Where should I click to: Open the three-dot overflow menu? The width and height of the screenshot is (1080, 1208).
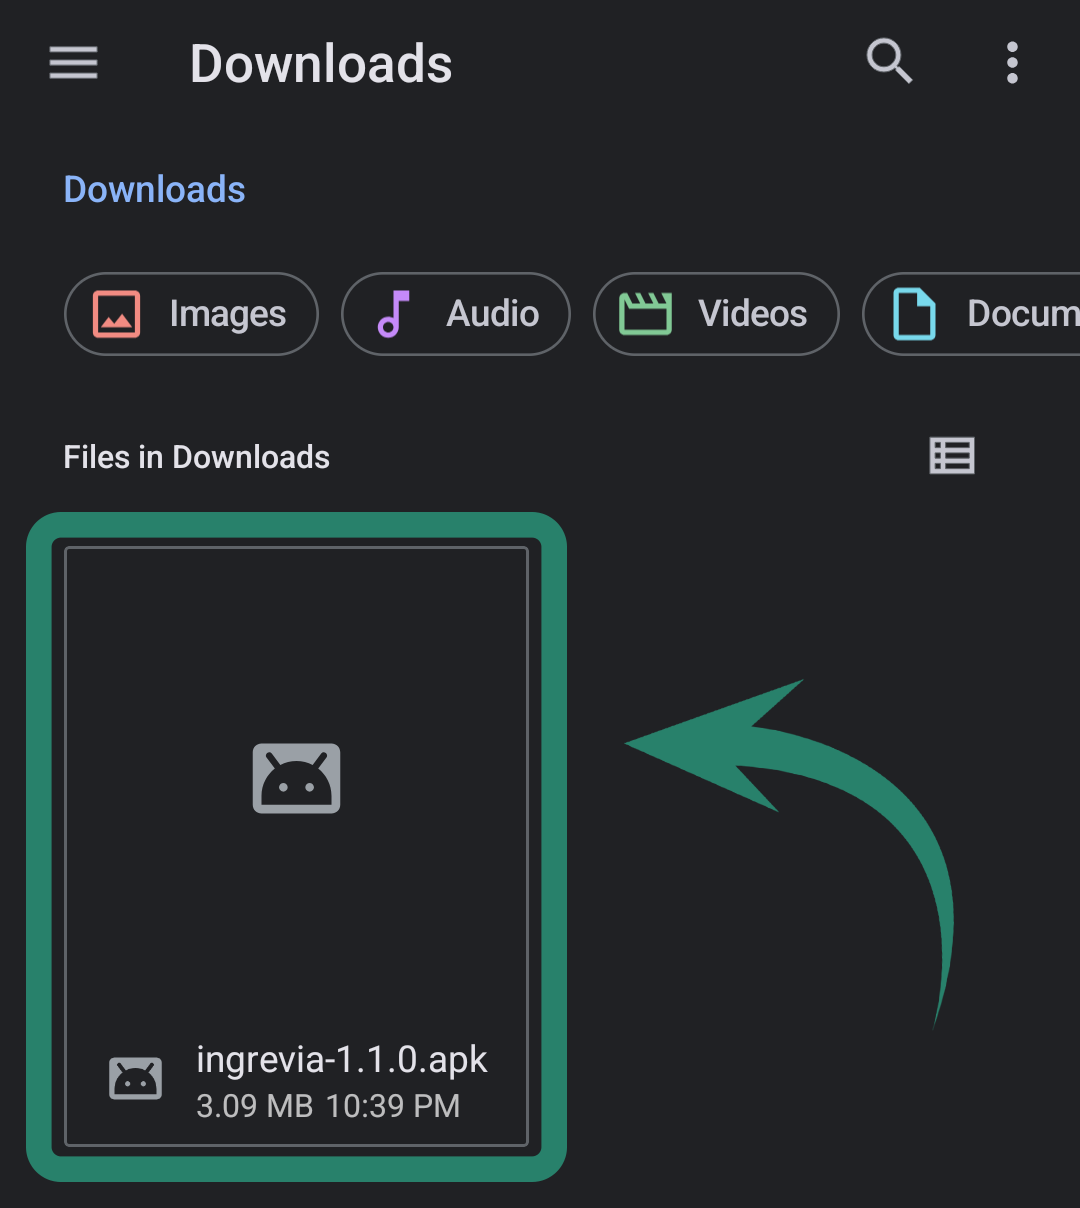tap(1012, 63)
